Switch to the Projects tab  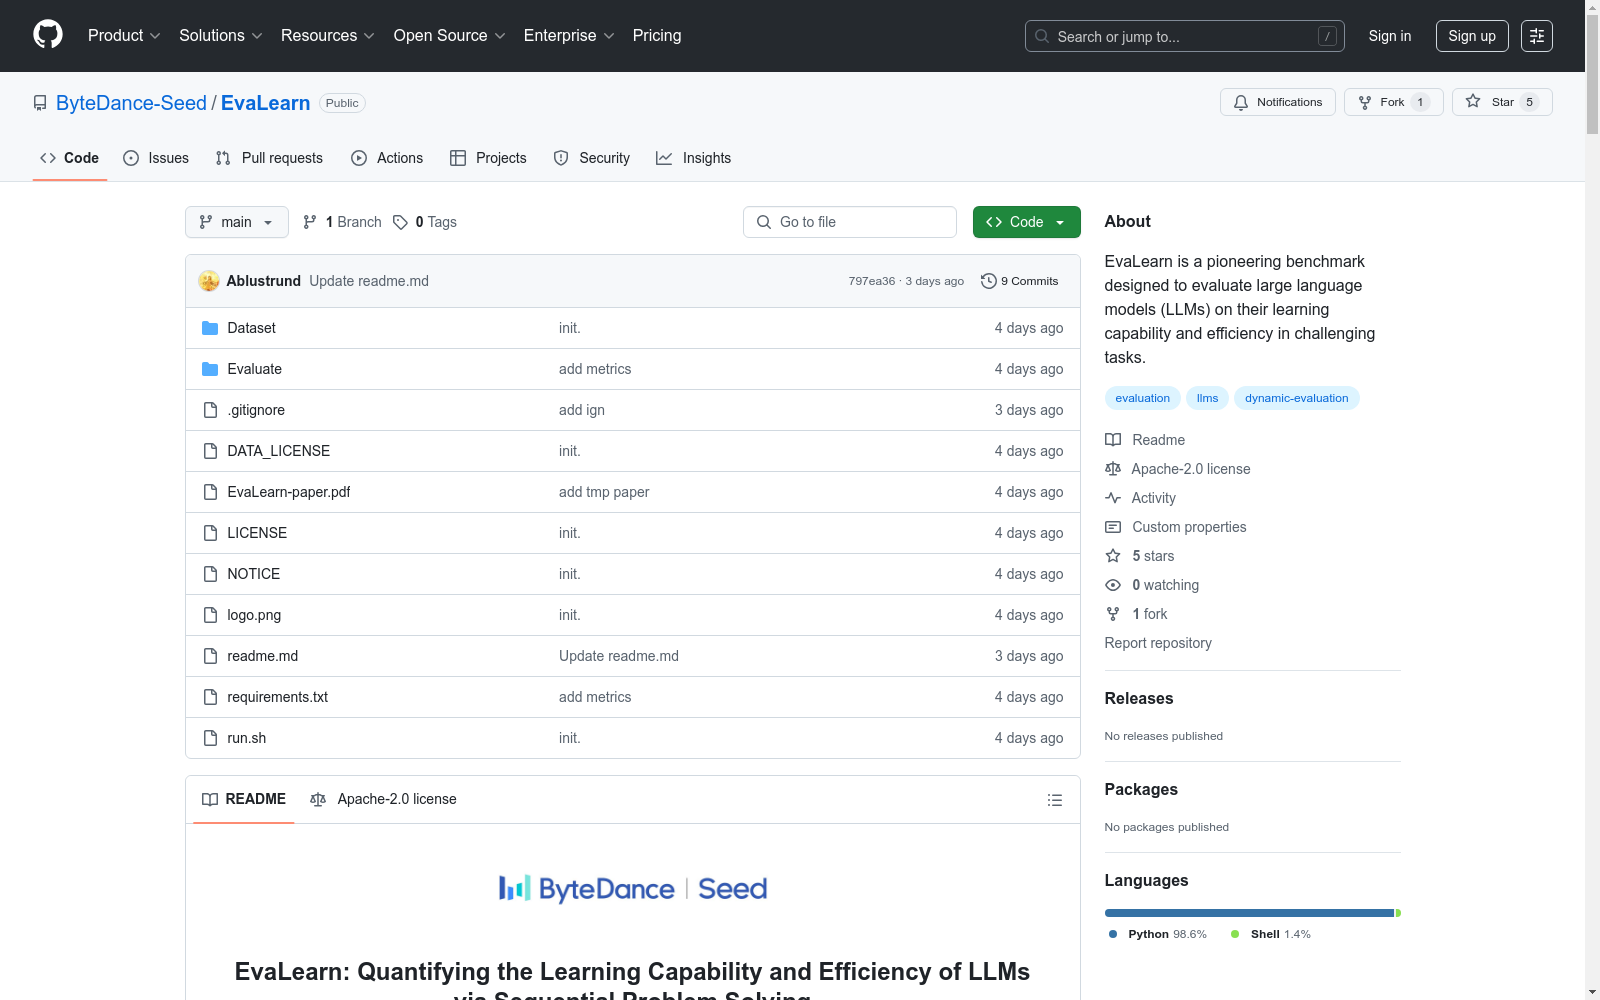(488, 158)
